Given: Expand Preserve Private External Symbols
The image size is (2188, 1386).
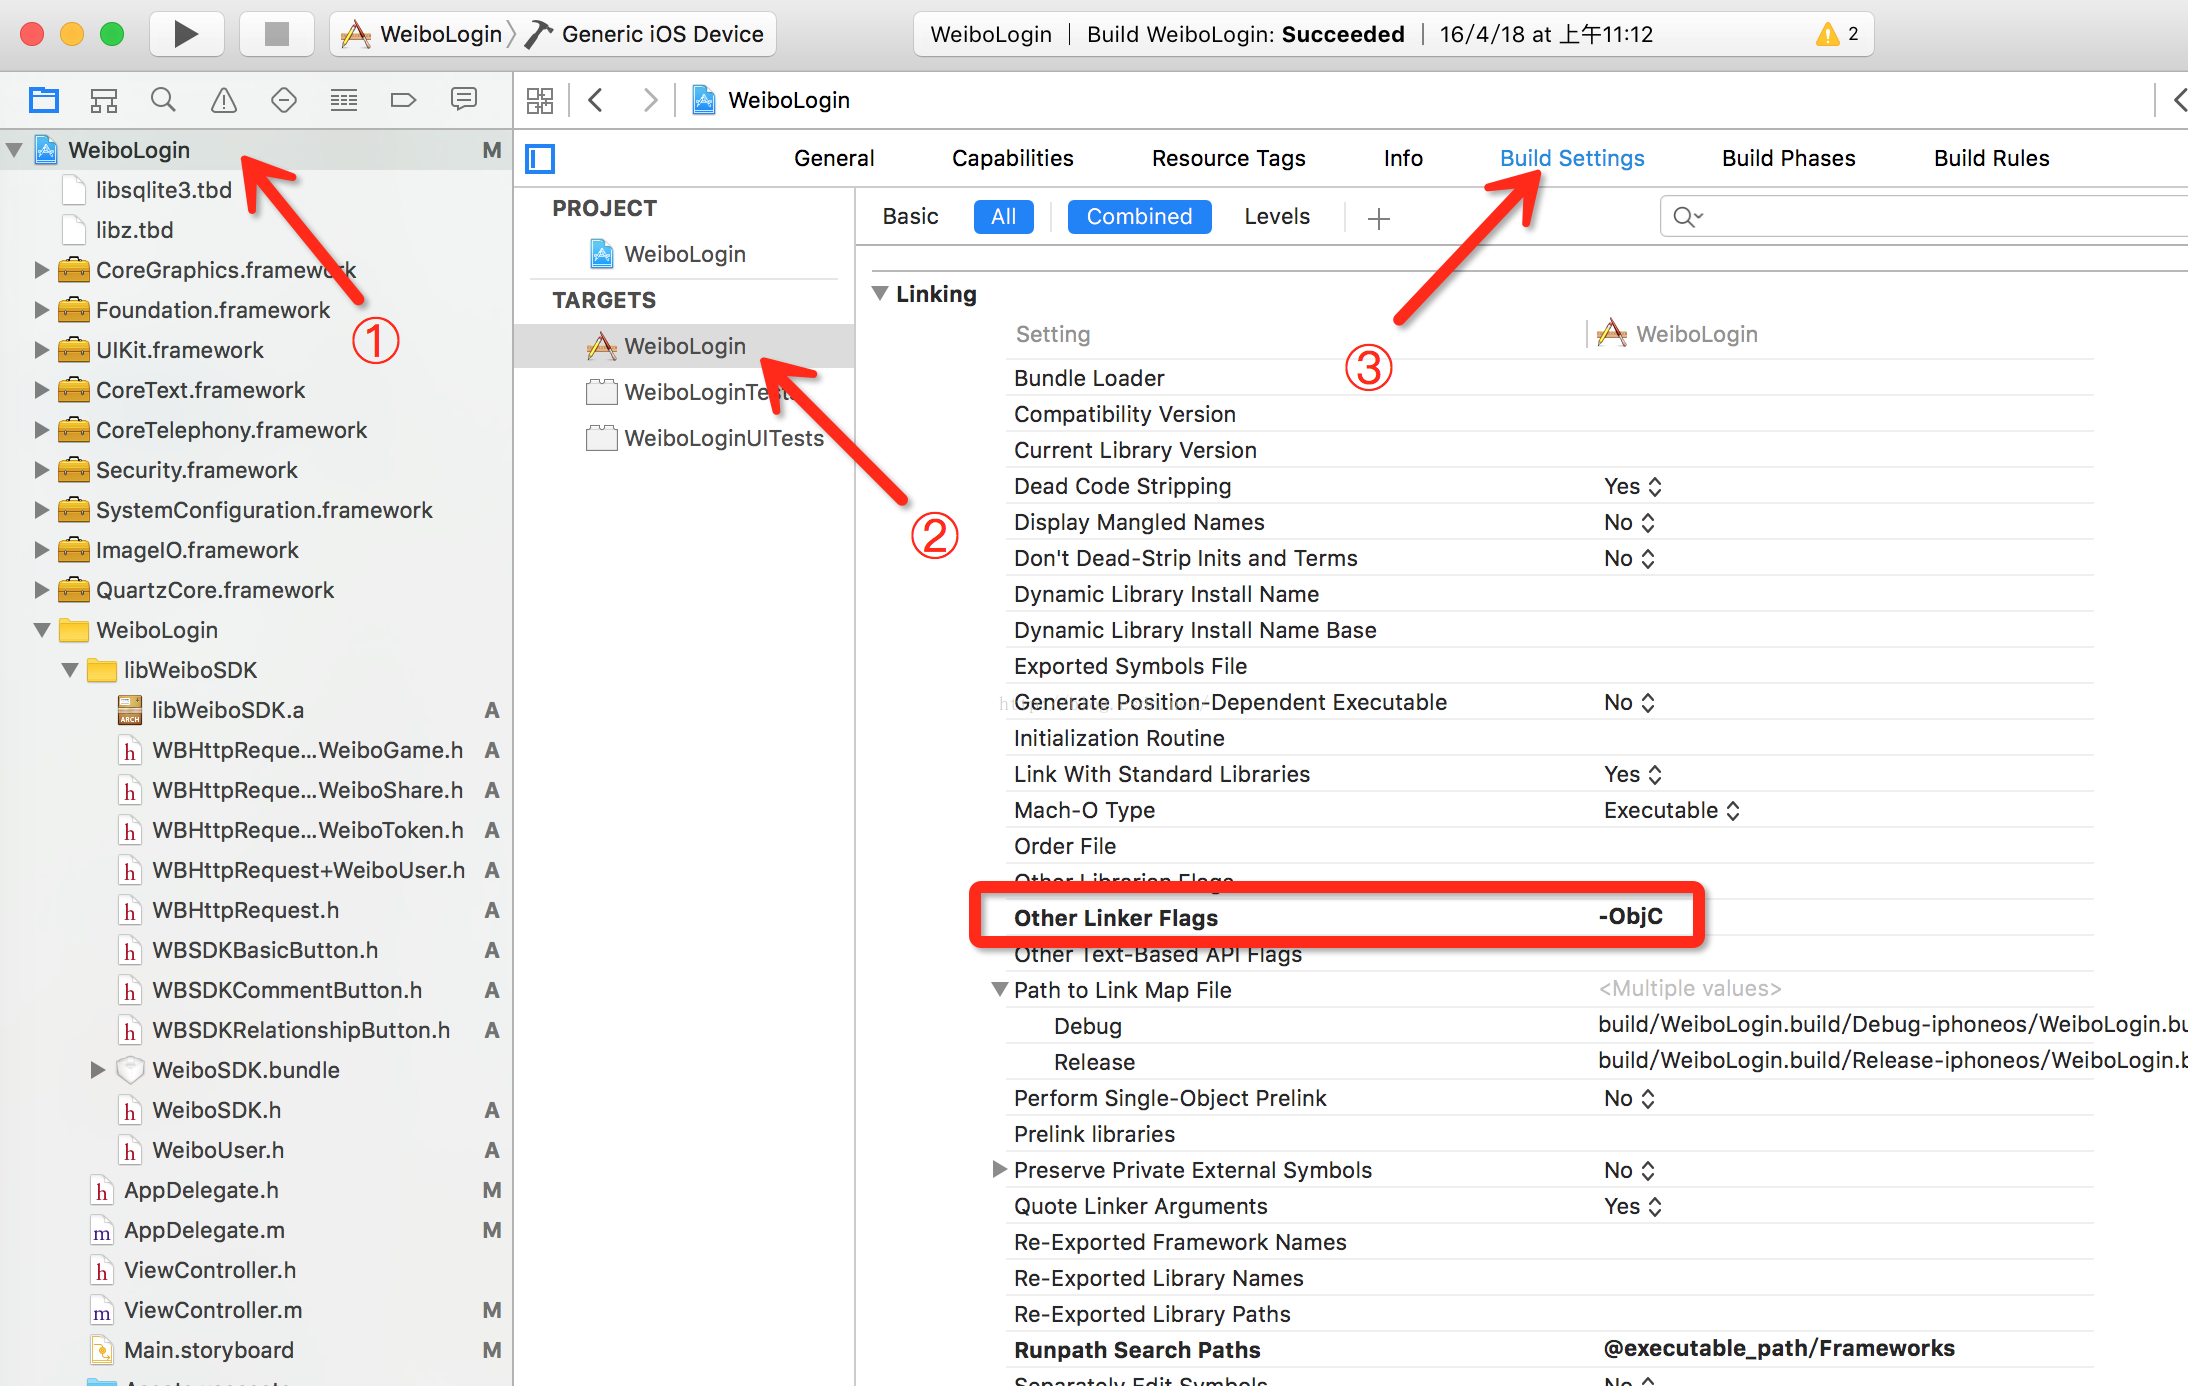Looking at the screenshot, I should [999, 1169].
